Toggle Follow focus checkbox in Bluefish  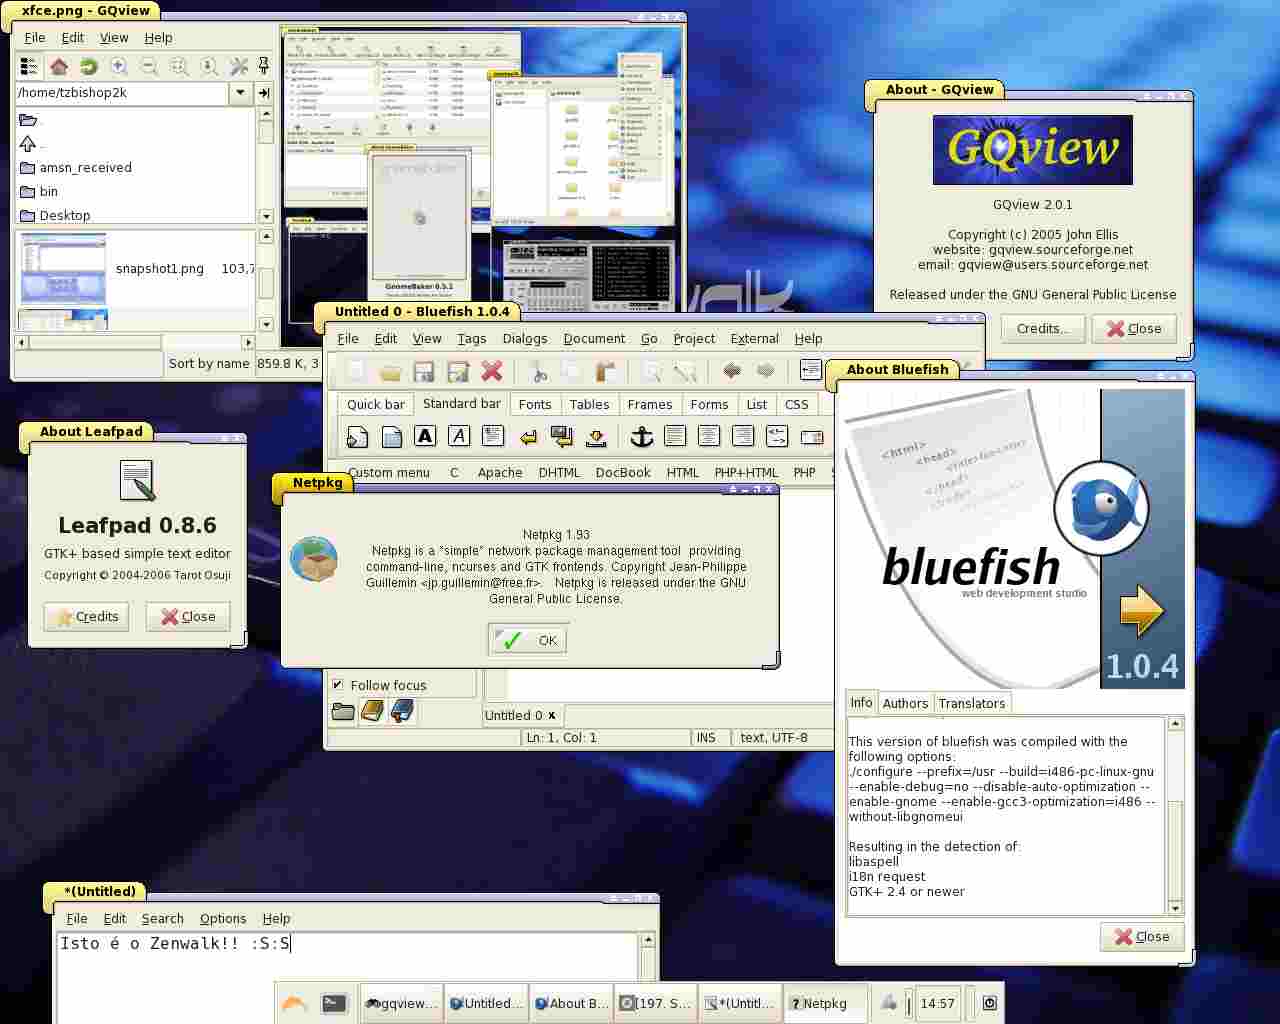tap(338, 685)
